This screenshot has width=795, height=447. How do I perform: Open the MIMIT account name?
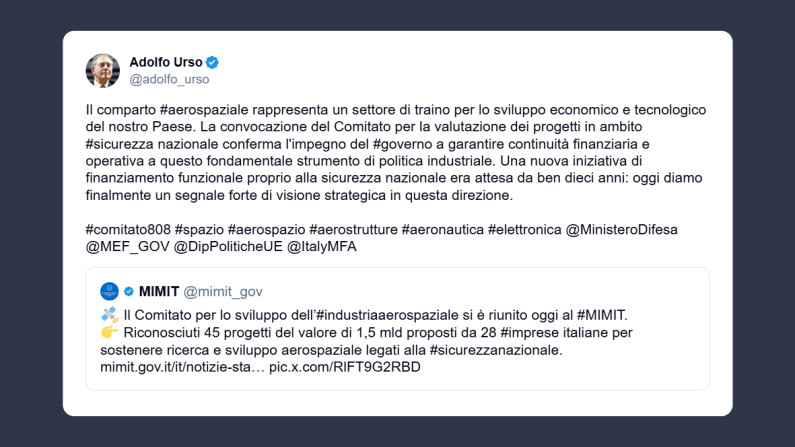point(159,292)
